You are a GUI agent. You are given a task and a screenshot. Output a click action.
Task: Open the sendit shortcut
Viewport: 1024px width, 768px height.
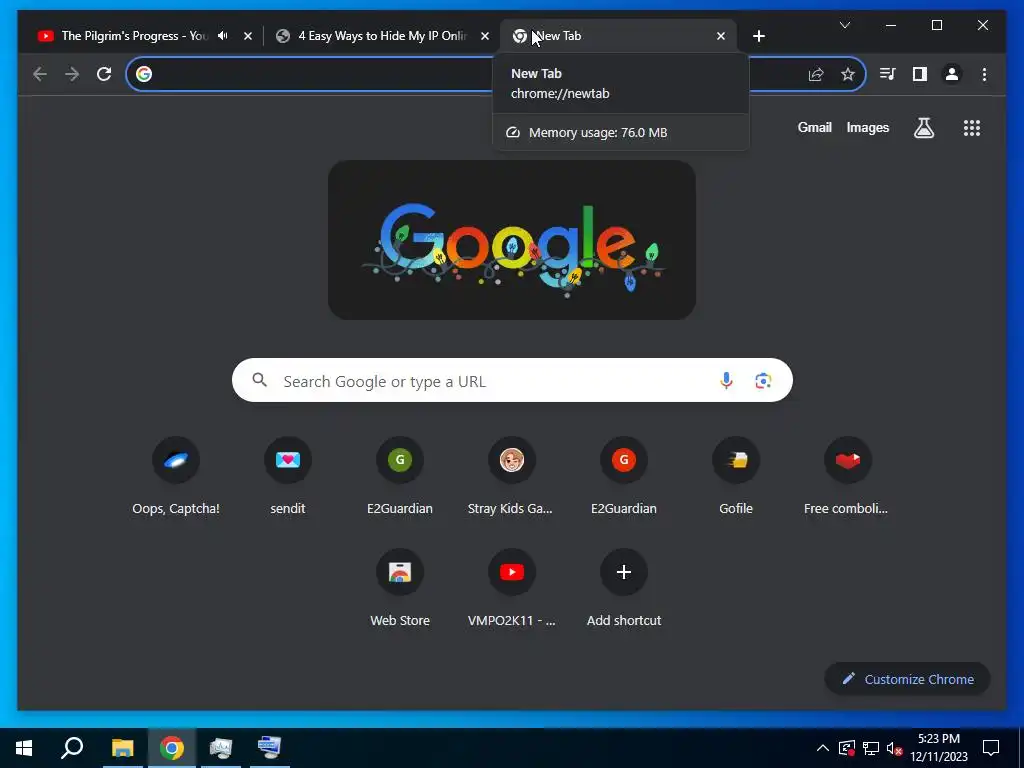point(288,477)
